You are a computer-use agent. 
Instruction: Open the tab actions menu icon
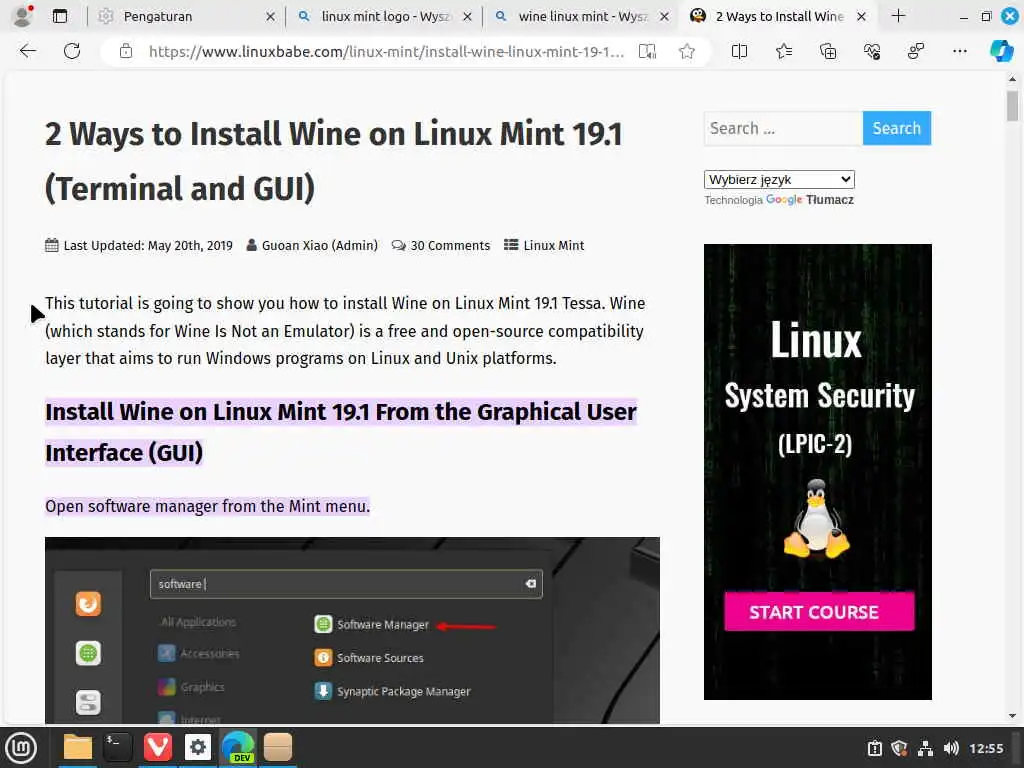click(x=59, y=16)
